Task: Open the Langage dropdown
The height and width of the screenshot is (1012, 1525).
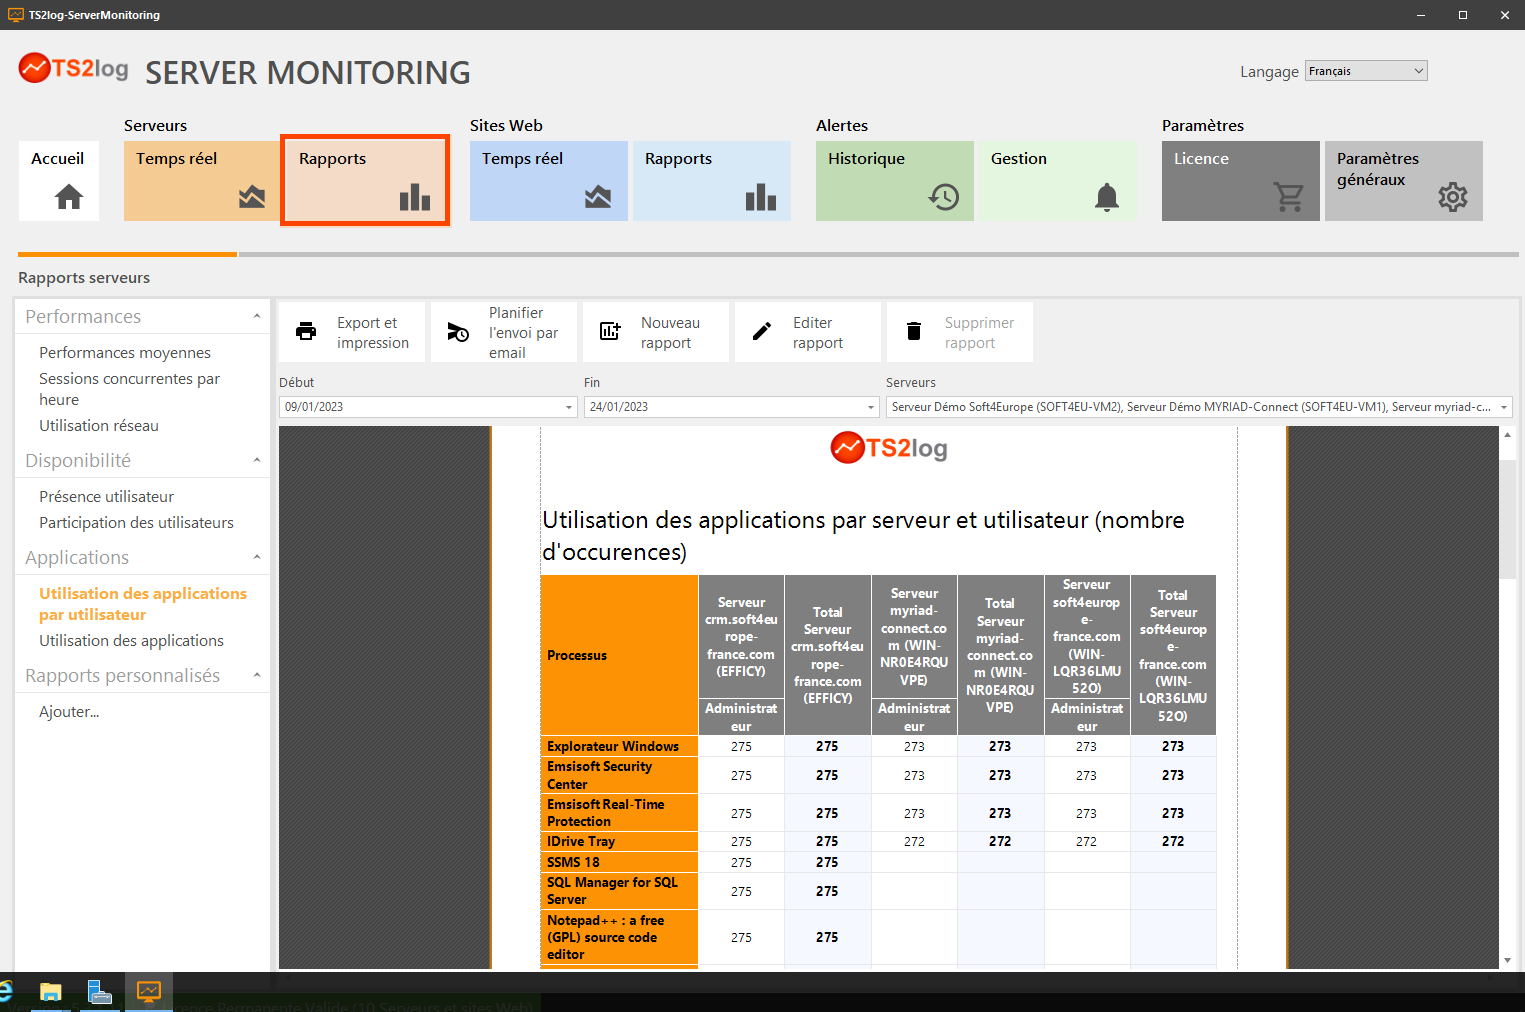Action: (1366, 71)
